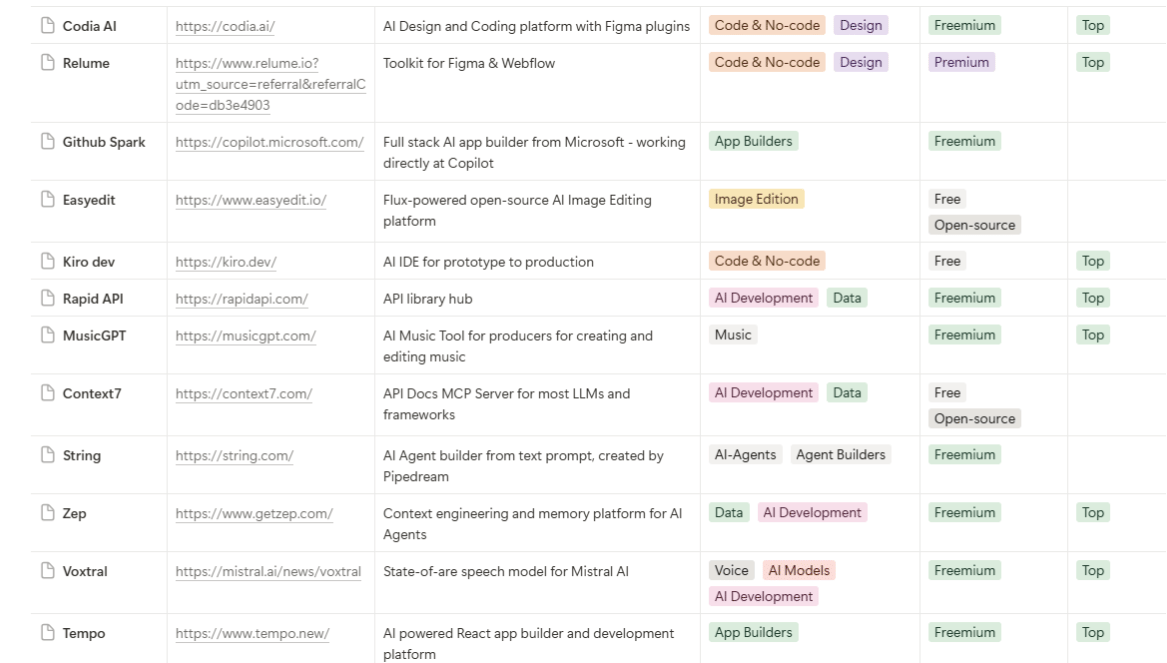This screenshot has height=663, width=1167.
Task: Click the Premium pricing tag for Relume
Action: (961, 62)
